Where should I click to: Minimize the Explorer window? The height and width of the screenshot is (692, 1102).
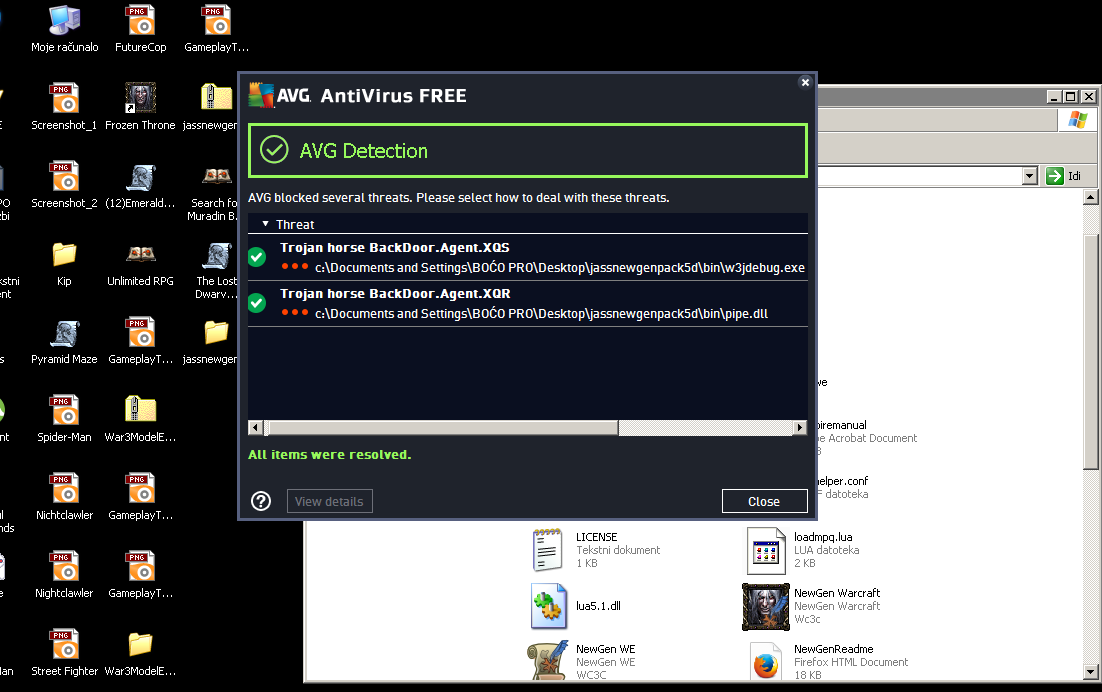pyautogui.click(x=1054, y=96)
